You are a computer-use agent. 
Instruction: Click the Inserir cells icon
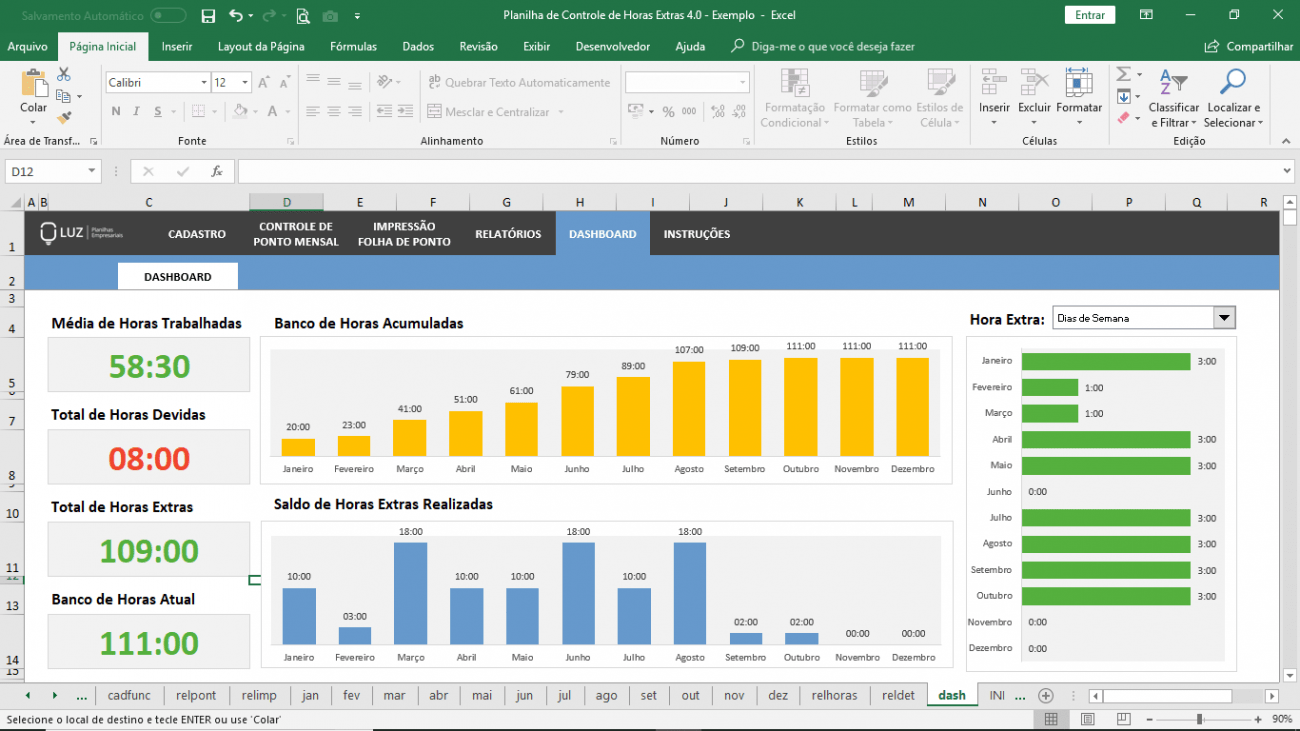(994, 83)
